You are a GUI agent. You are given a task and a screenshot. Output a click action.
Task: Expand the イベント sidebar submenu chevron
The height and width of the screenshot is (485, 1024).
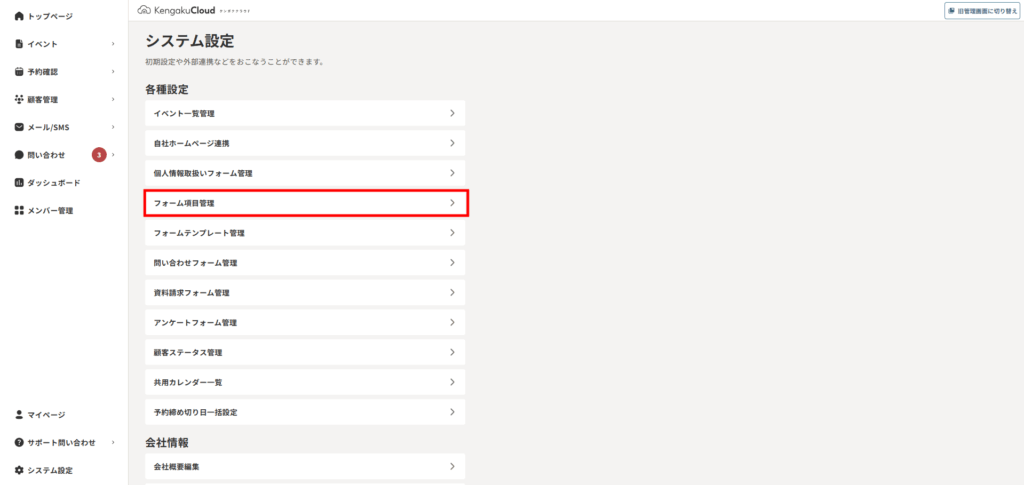pos(113,44)
